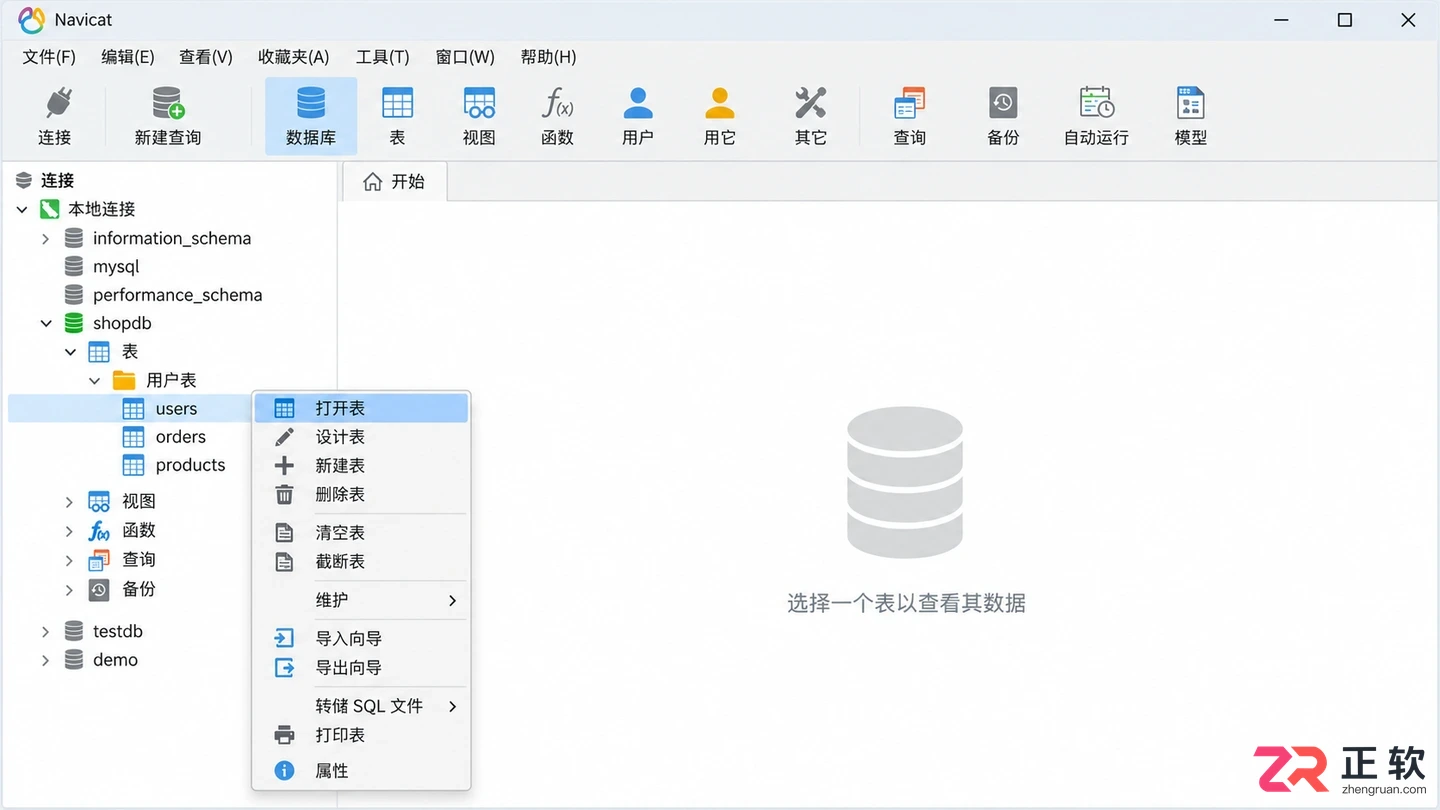Switch to the 开始 tab

tap(394, 182)
